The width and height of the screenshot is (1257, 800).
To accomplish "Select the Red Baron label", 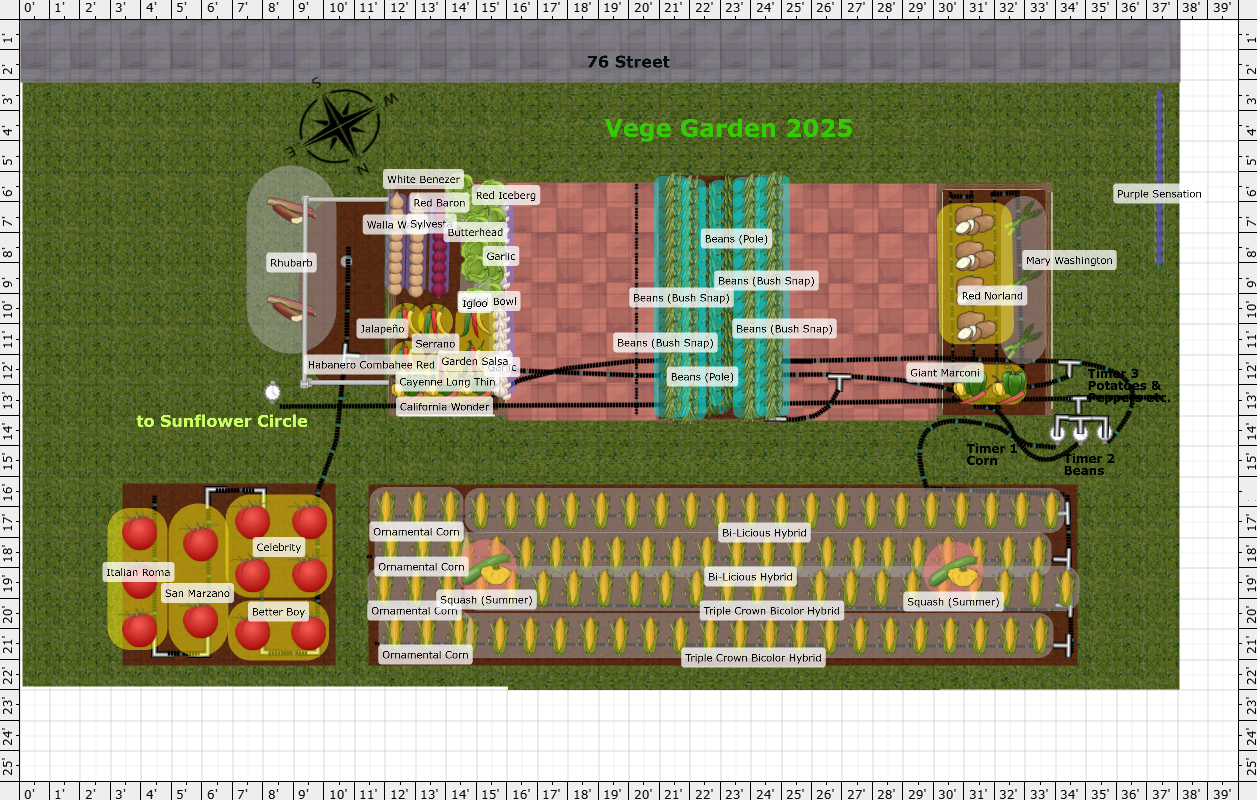I will (440, 203).
